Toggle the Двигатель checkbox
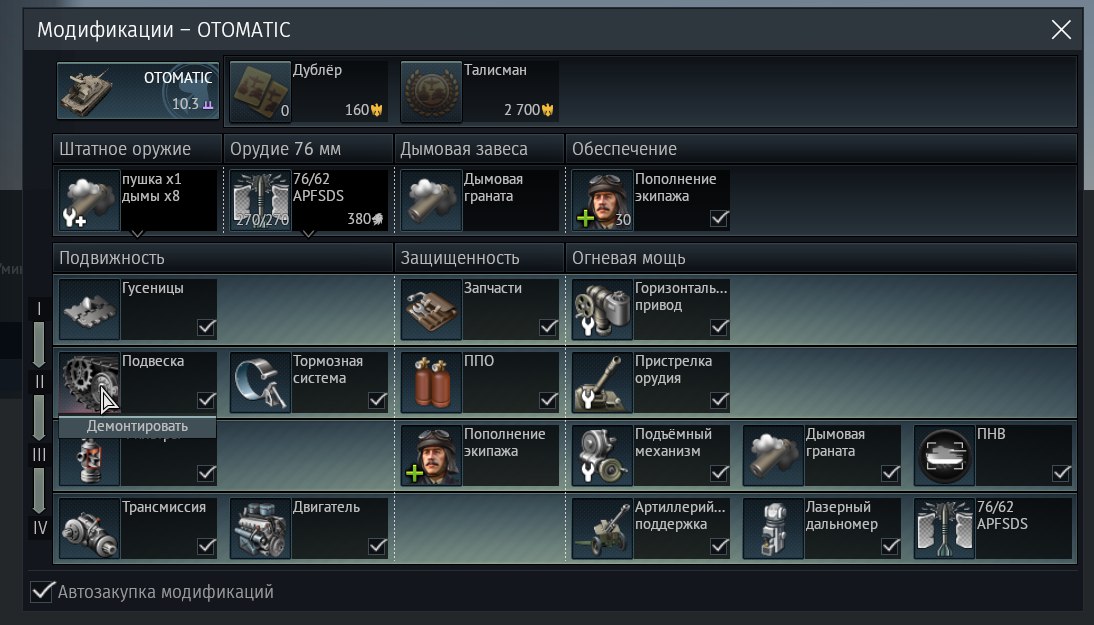This screenshot has height=625, width=1094. pyautogui.click(x=377, y=546)
